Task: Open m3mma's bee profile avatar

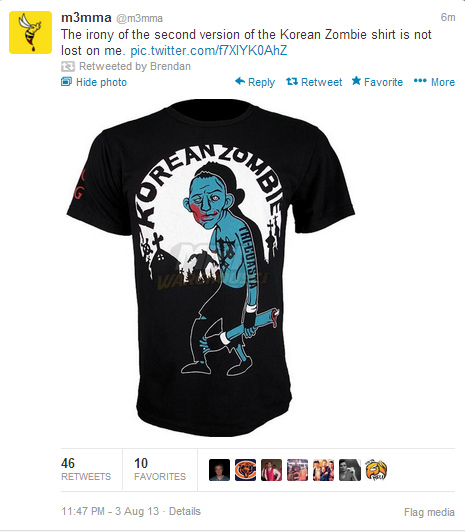Action: click(31, 33)
